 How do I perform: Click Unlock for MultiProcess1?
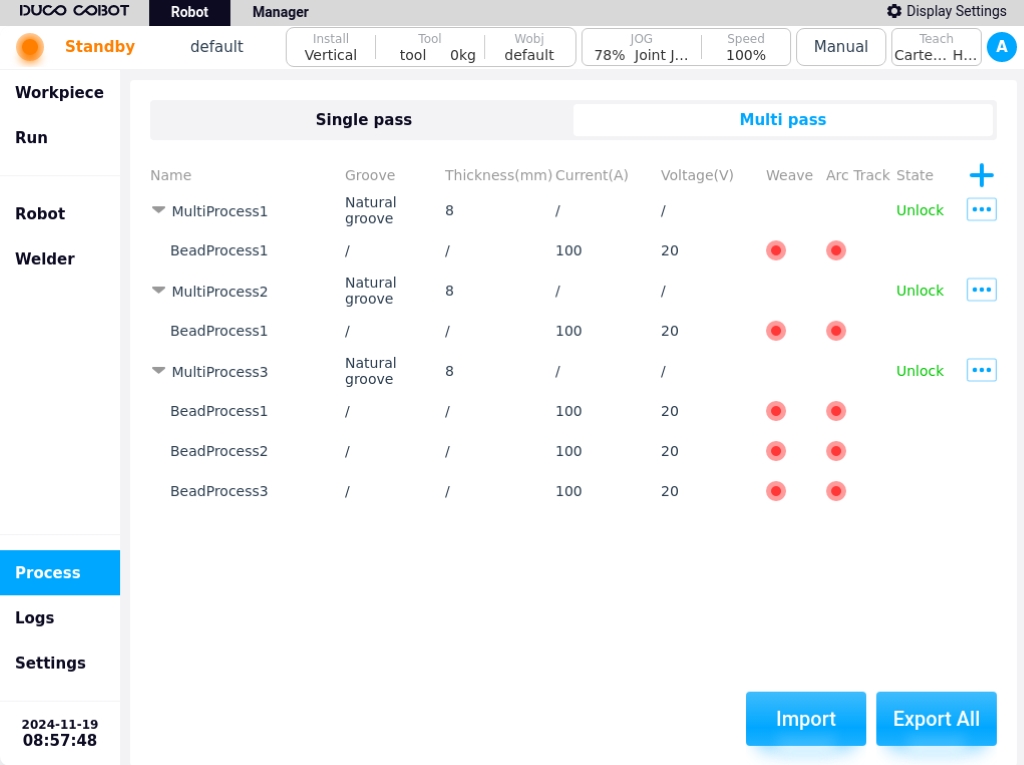(x=920, y=210)
